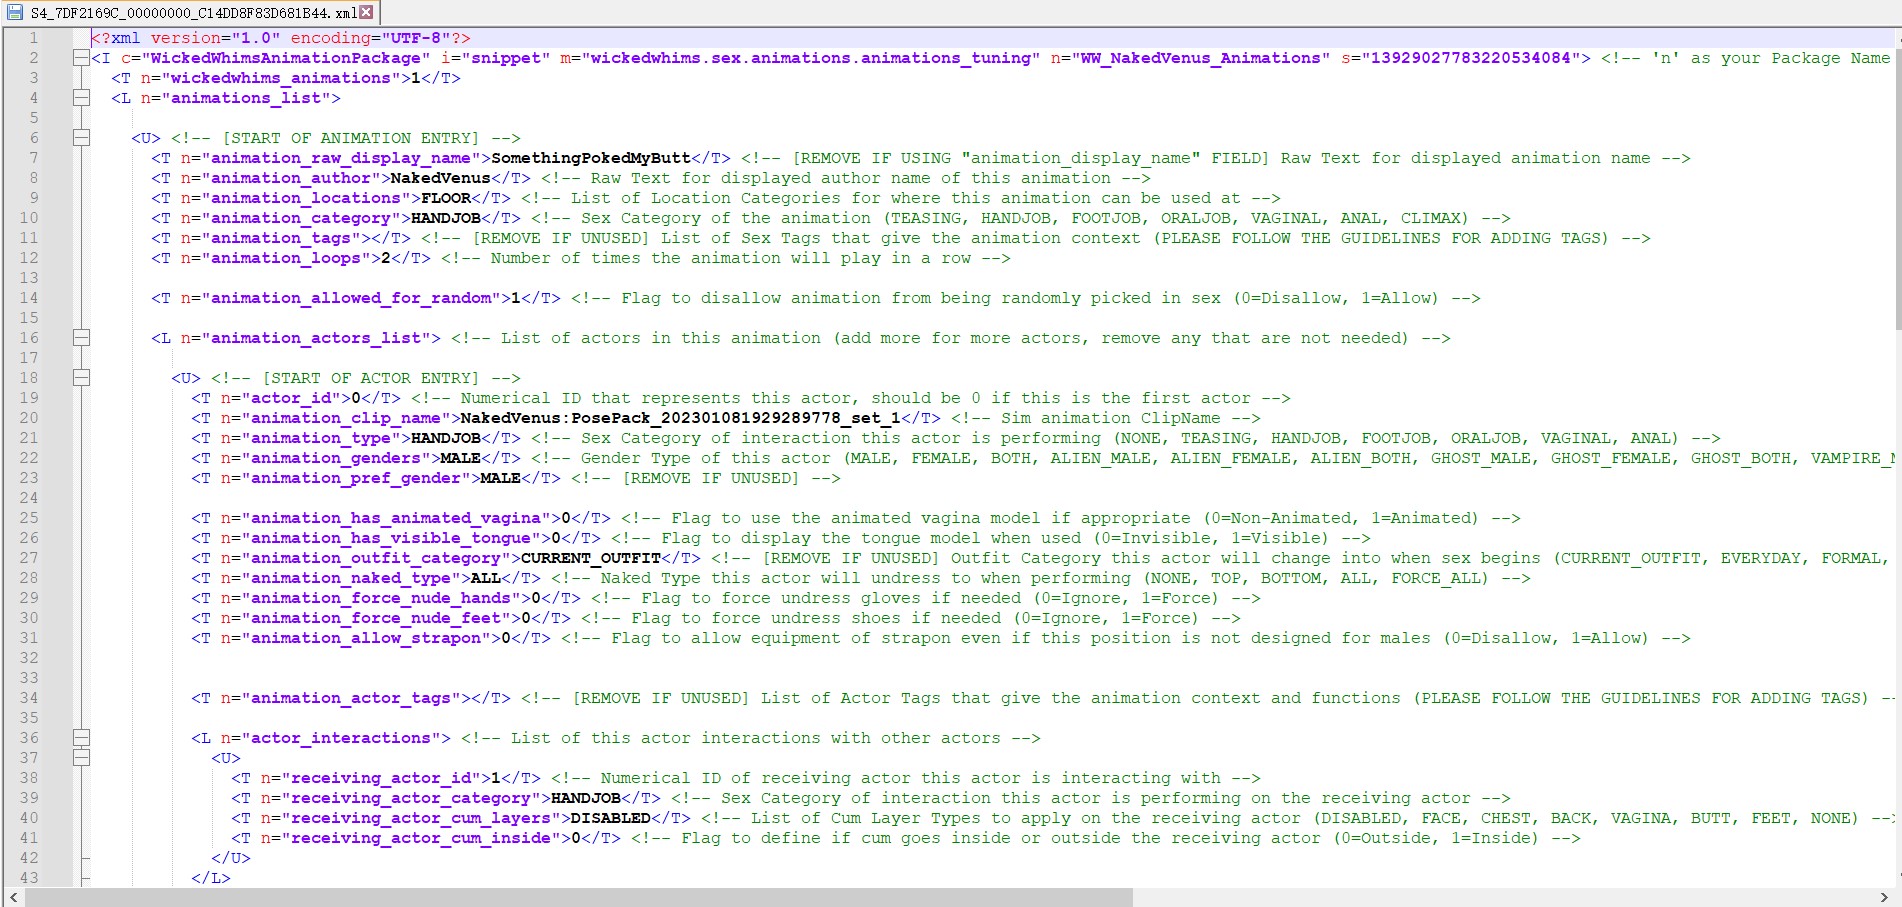The height and width of the screenshot is (907, 1902).
Task: Click the DISABLED value on line 40
Action: tap(611, 818)
